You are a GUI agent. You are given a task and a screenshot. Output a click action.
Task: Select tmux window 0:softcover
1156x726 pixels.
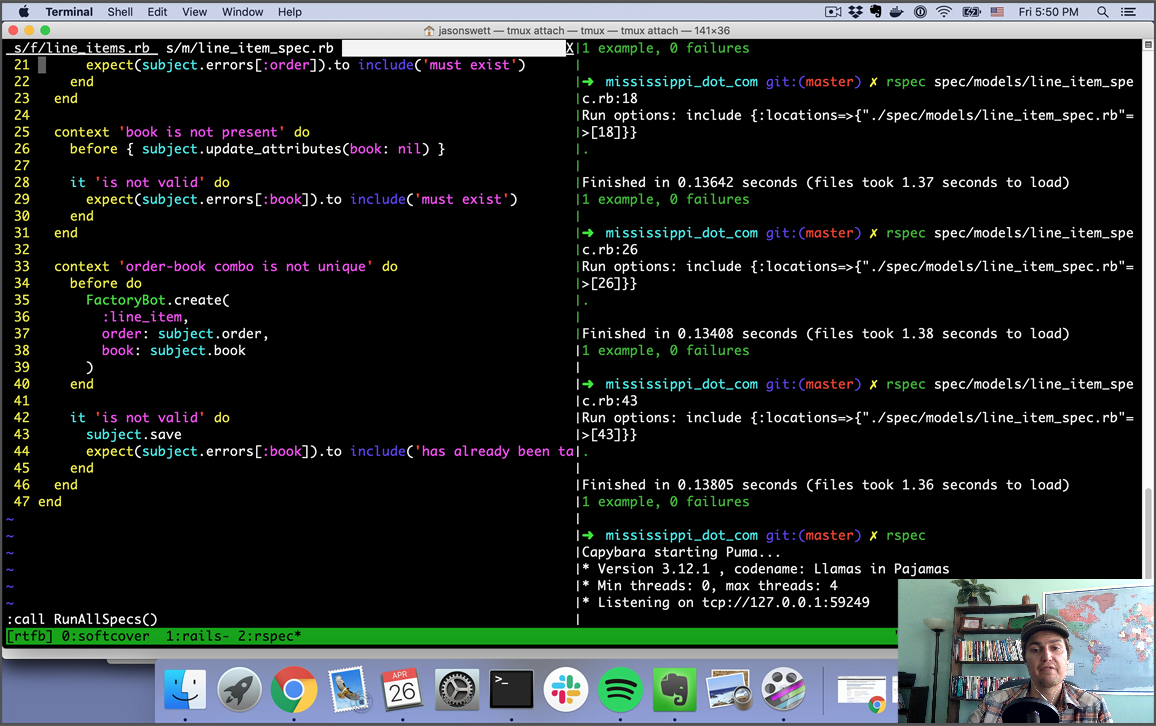(x=105, y=636)
